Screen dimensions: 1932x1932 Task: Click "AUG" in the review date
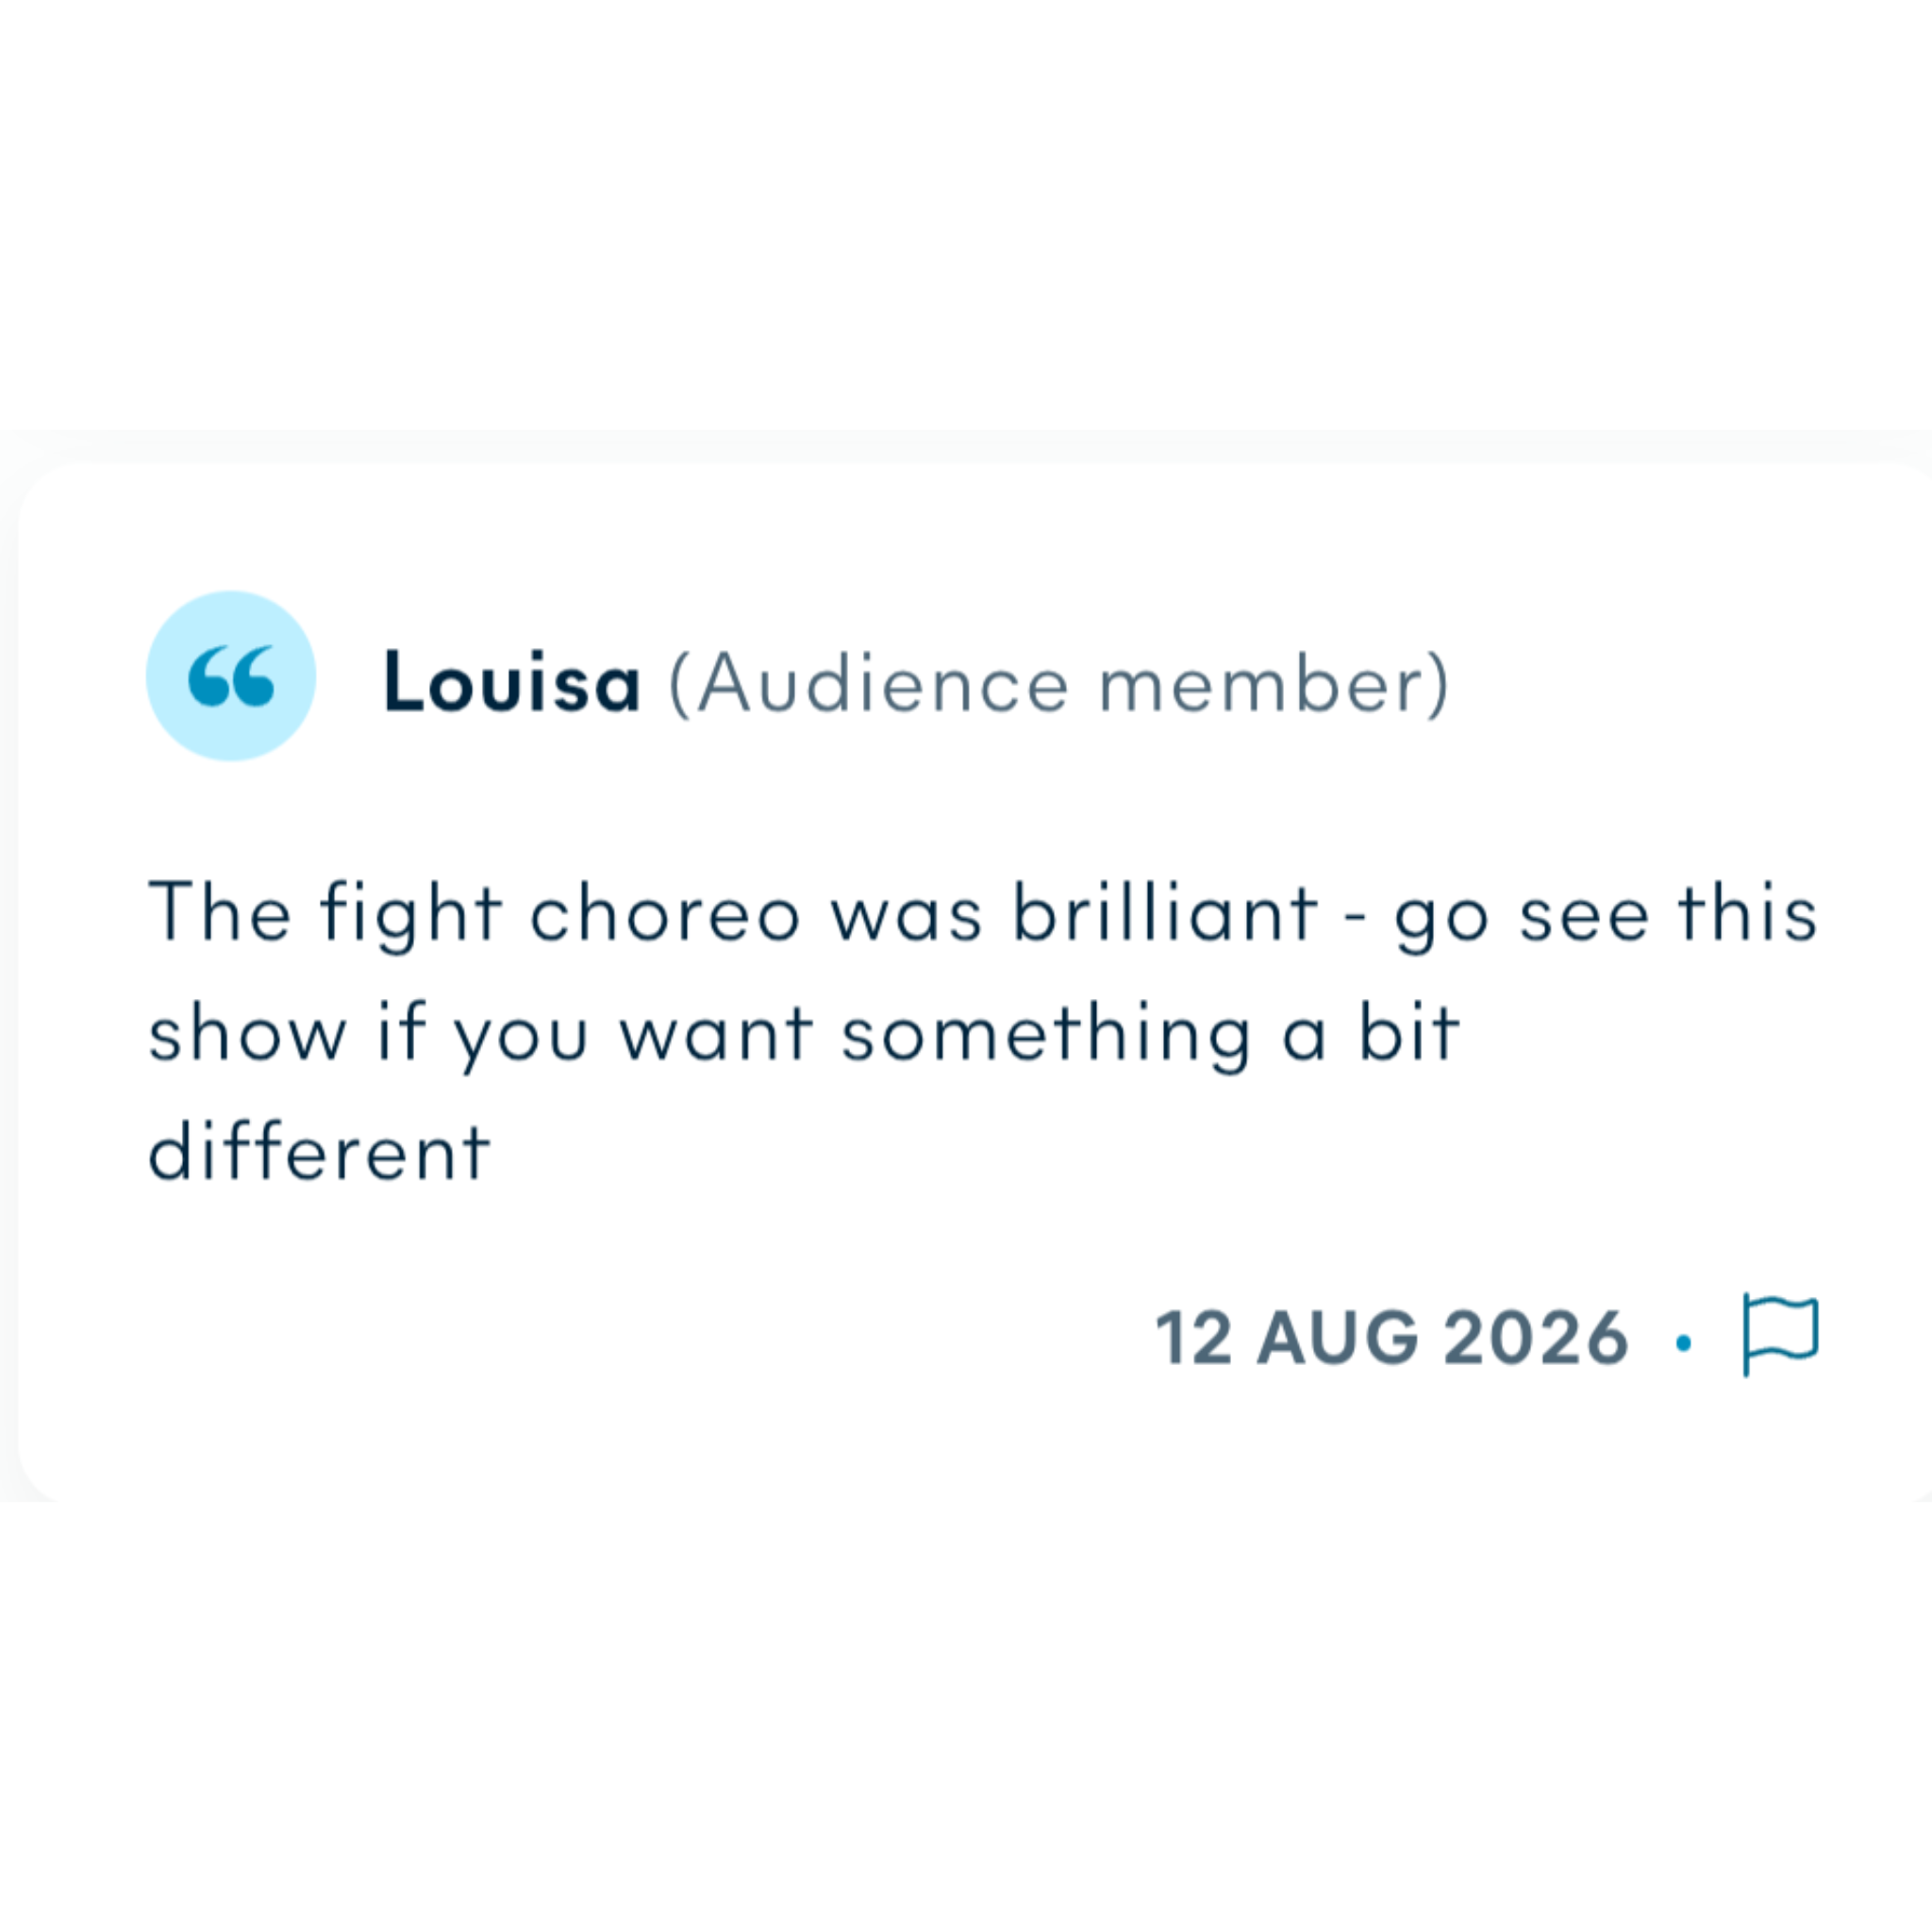coord(1337,1338)
